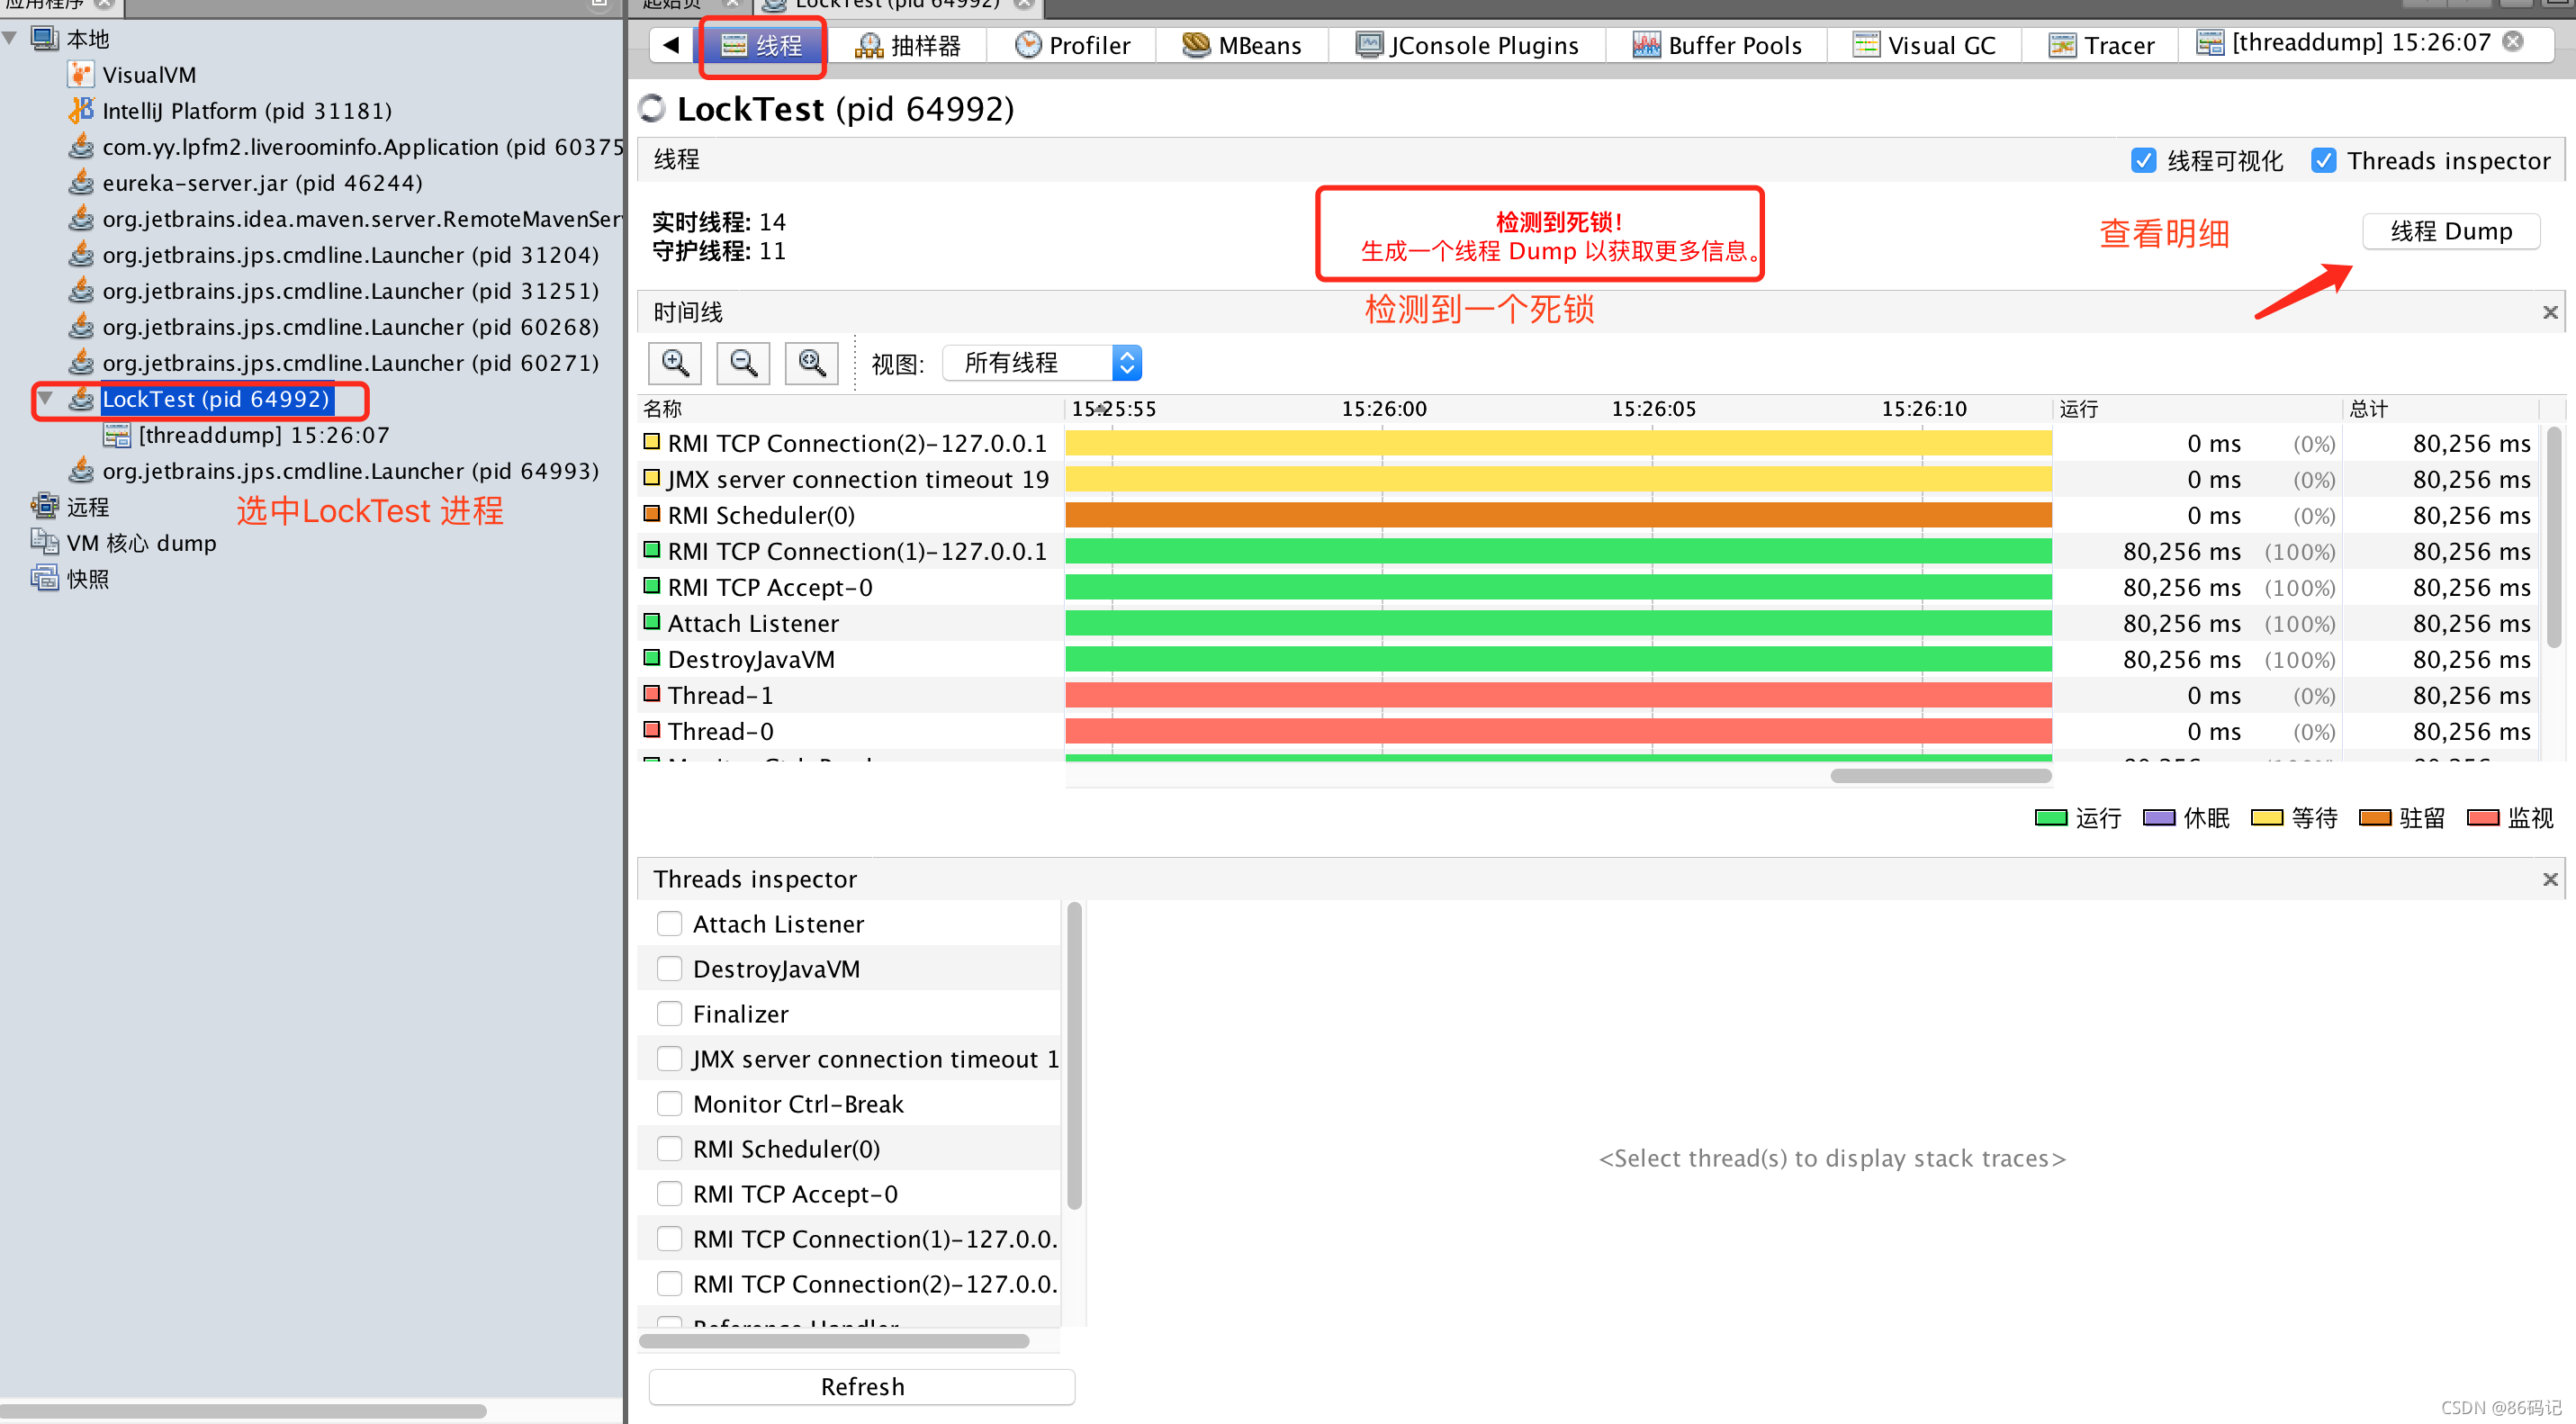Screen dimensions: 2576x1424
Task: Open the Tracer tab
Action: [2100, 45]
